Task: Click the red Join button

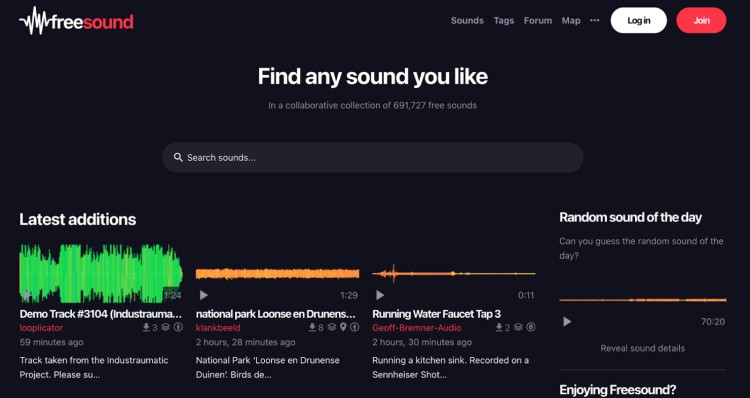Action: click(701, 21)
